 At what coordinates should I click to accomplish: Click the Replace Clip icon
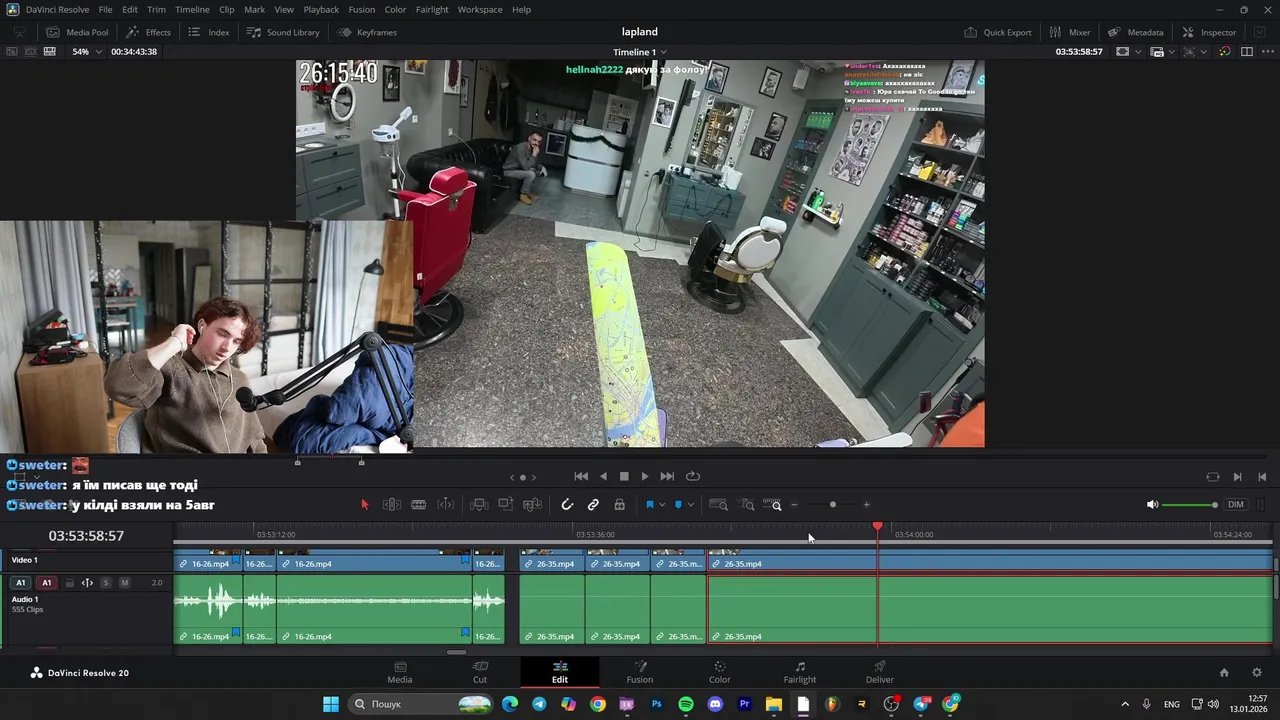coord(533,505)
